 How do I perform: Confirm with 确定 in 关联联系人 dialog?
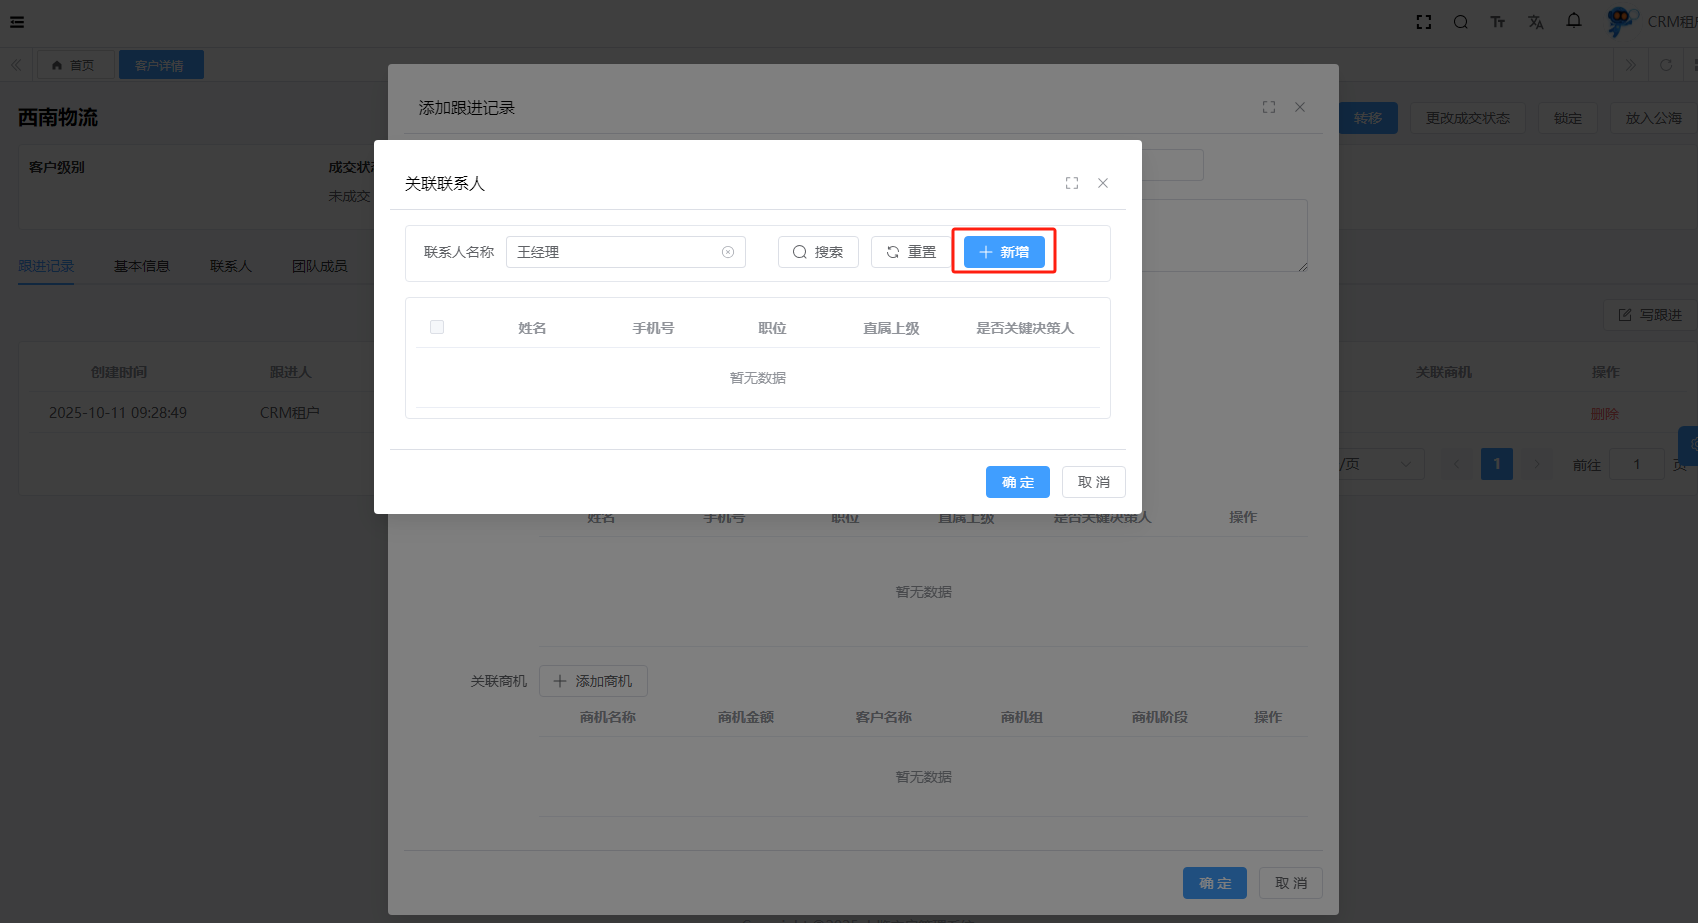click(x=1017, y=482)
